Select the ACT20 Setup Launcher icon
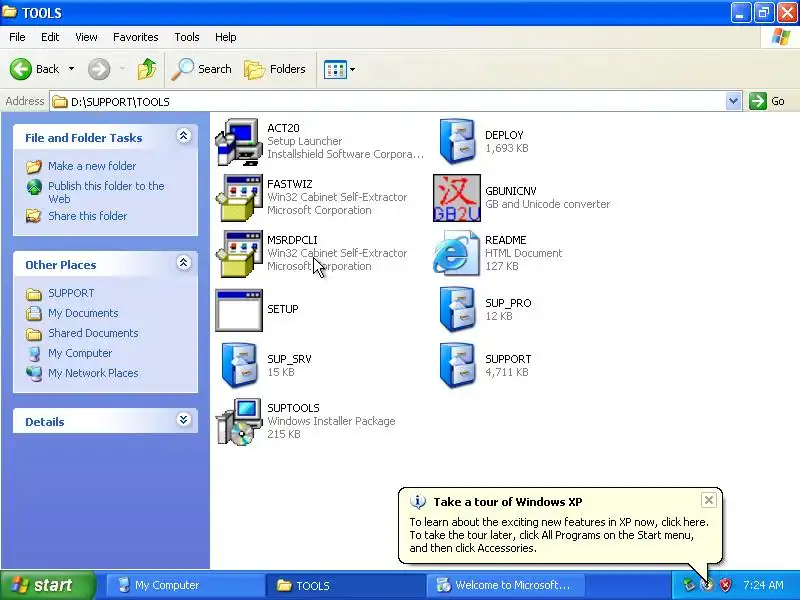 pyautogui.click(x=239, y=142)
